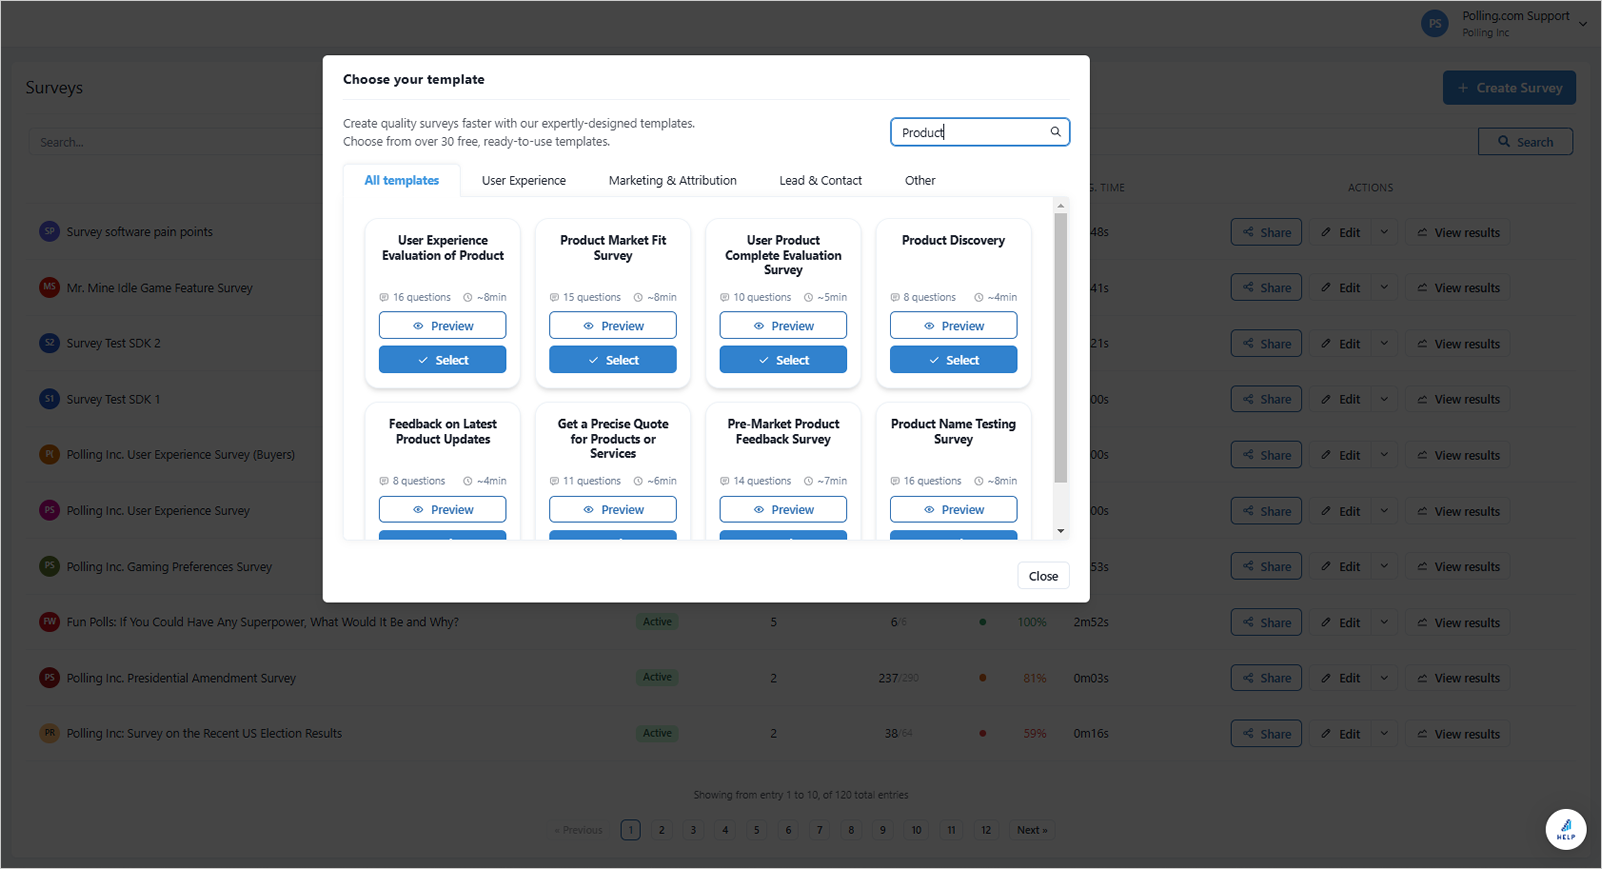The width and height of the screenshot is (1602, 869).
Task: Close the template chooser dialog
Action: [x=1043, y=576]
